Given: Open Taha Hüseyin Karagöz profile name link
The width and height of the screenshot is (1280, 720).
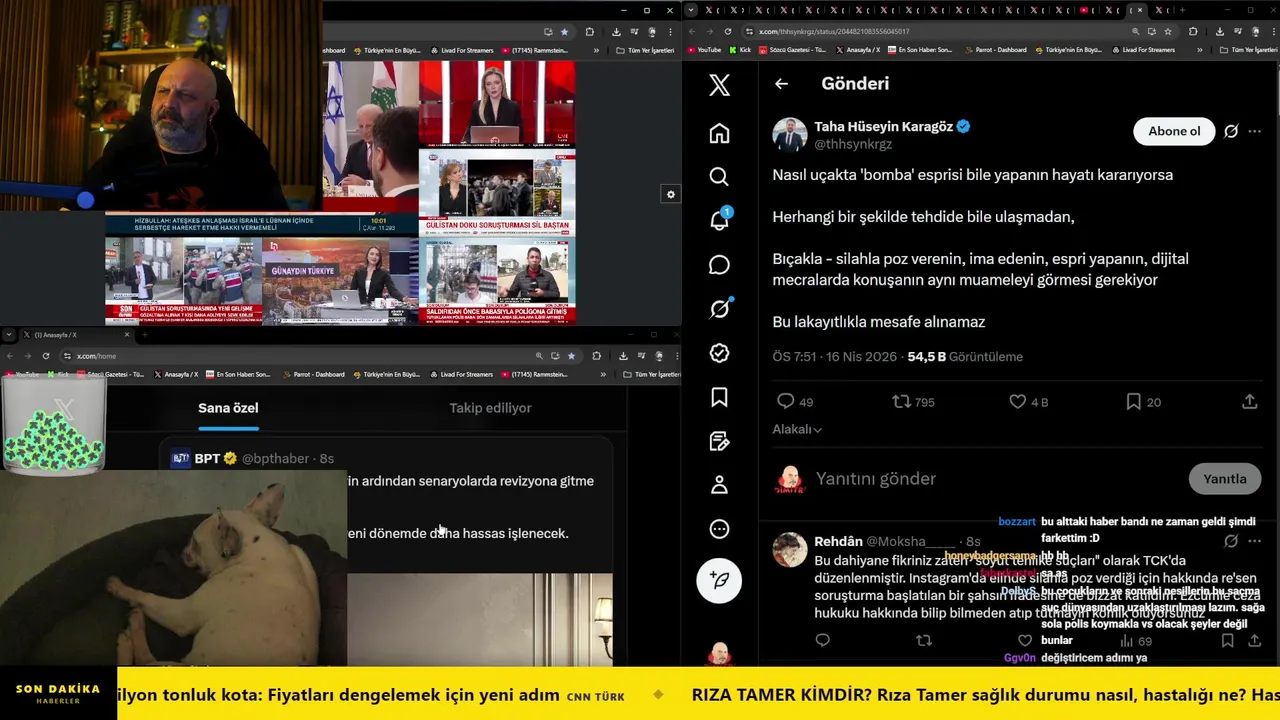Looking at the screenshot, I should tap(883, 127).
